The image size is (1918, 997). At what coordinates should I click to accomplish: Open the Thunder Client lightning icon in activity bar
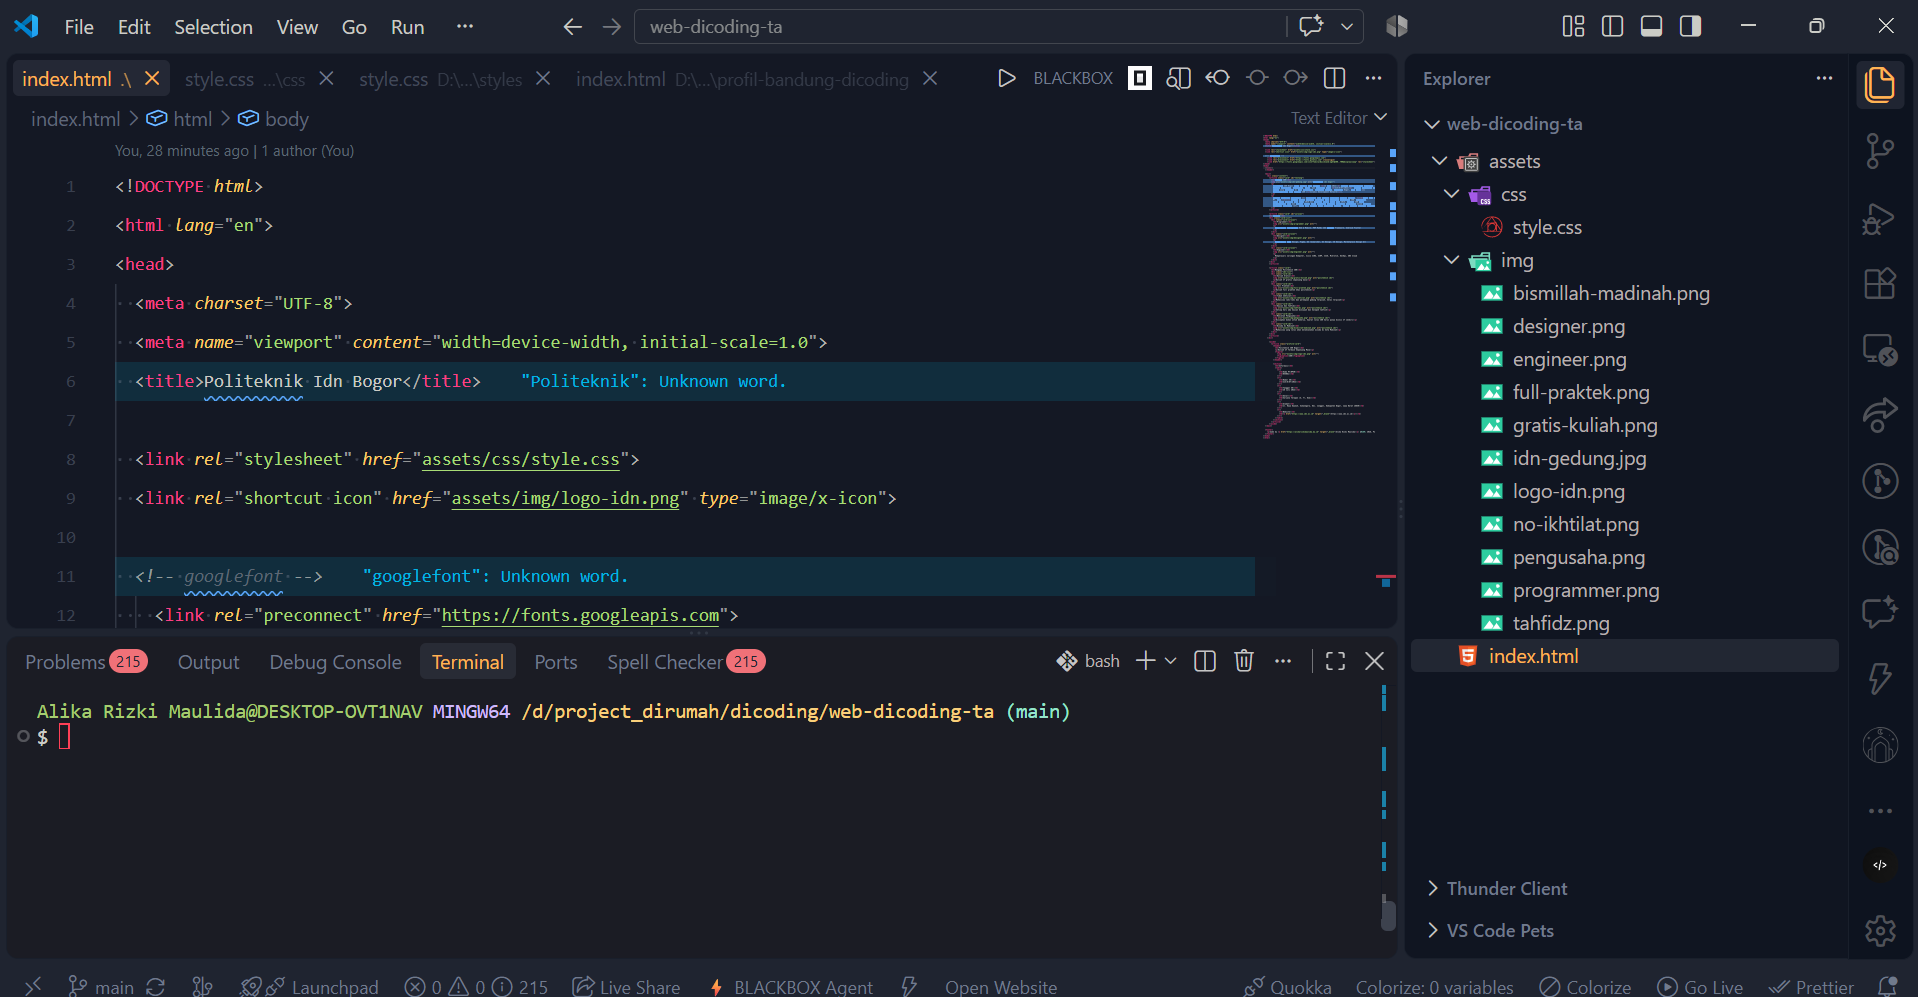click(1880, 679)
